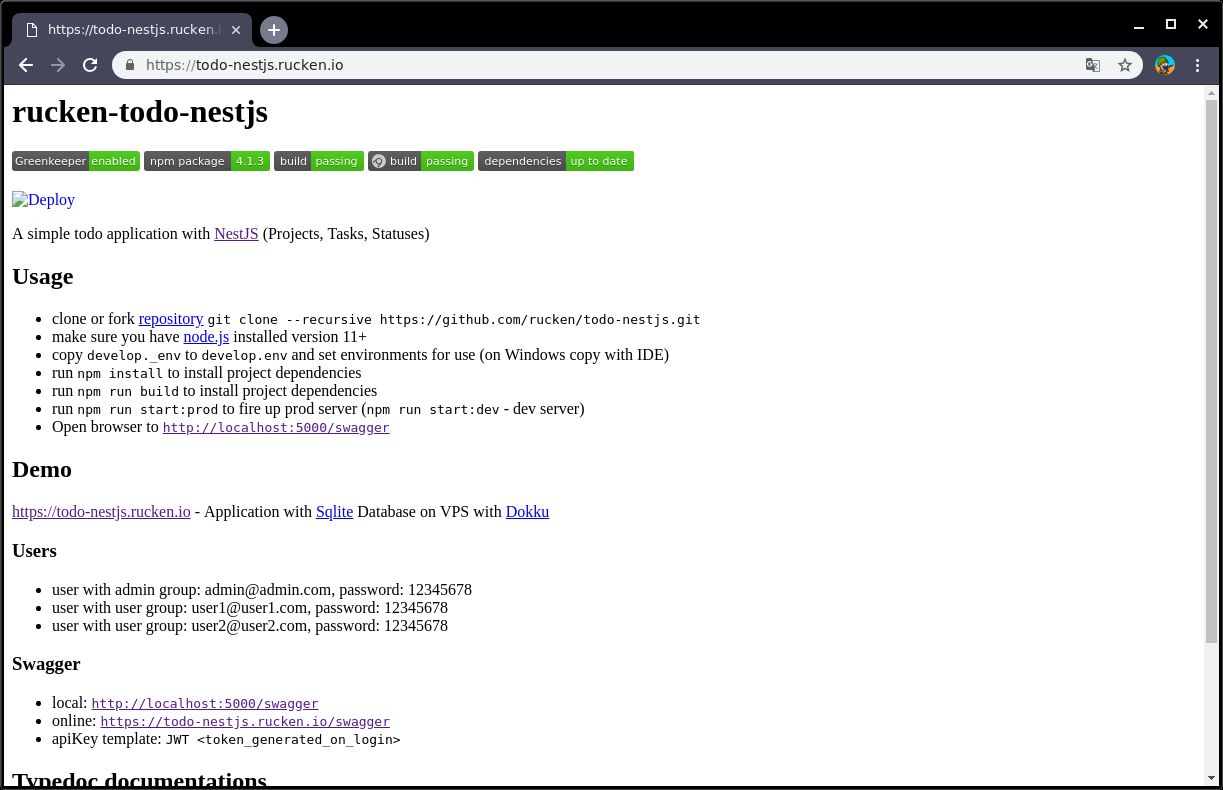Click the Greenkeeper enabled badge
Viewport: 1223px width, 790px height.
75,161
